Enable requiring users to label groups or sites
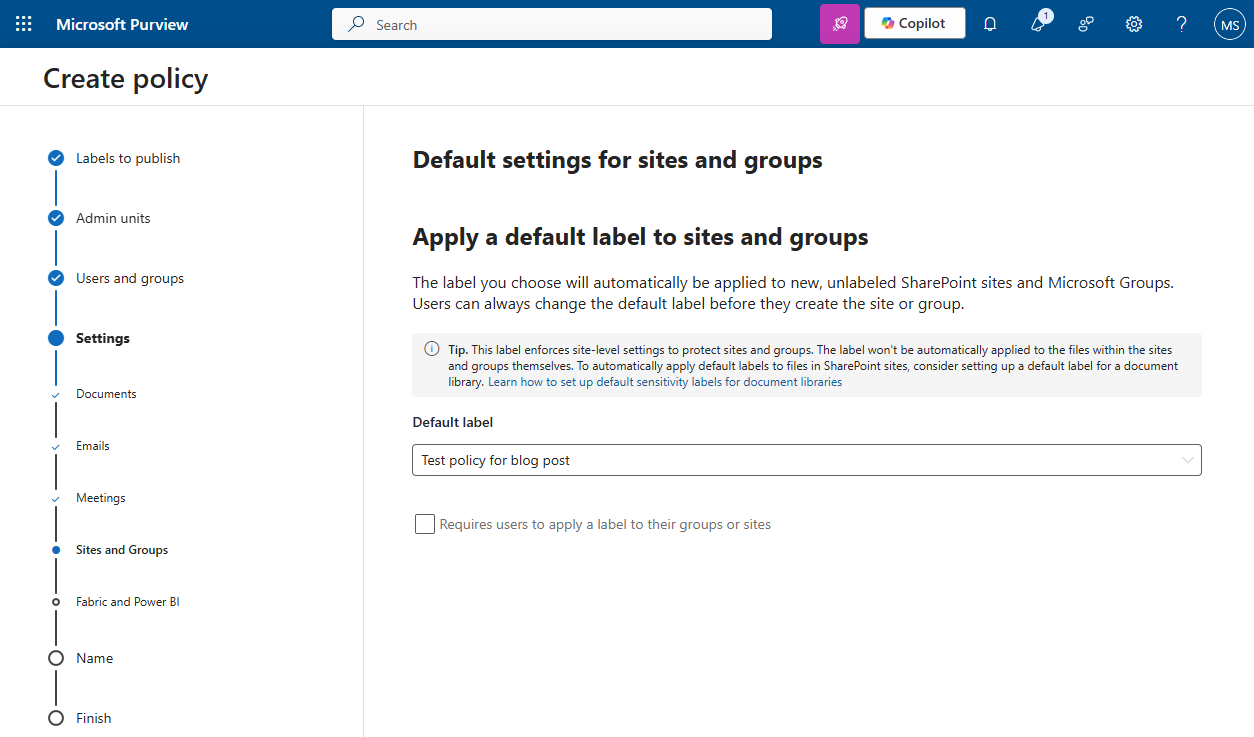This screenshot has width=1254, height=737. pos(424,523)
